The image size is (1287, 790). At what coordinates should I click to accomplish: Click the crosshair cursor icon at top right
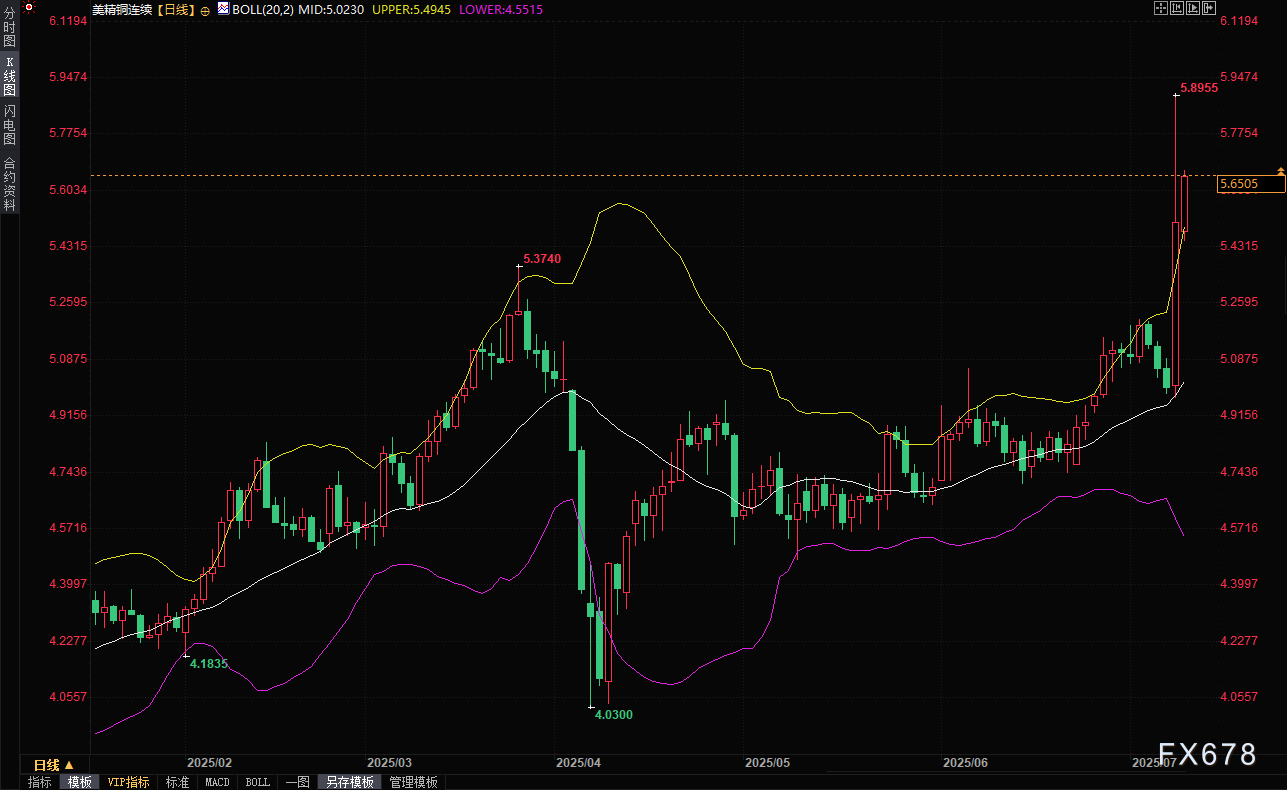tap(1161, 8)
